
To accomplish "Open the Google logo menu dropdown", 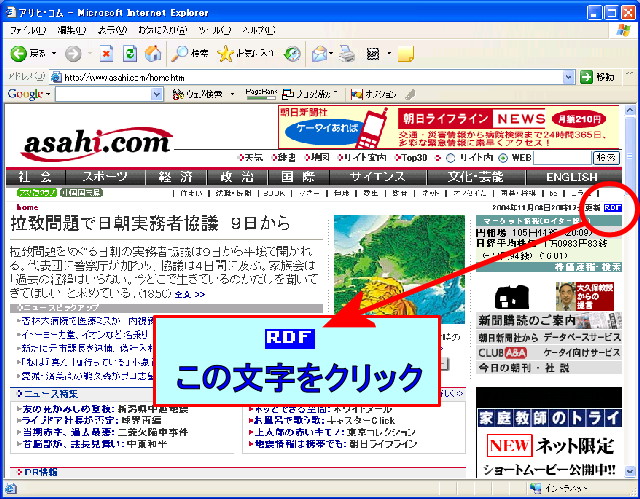I will [x=48, y=94].
